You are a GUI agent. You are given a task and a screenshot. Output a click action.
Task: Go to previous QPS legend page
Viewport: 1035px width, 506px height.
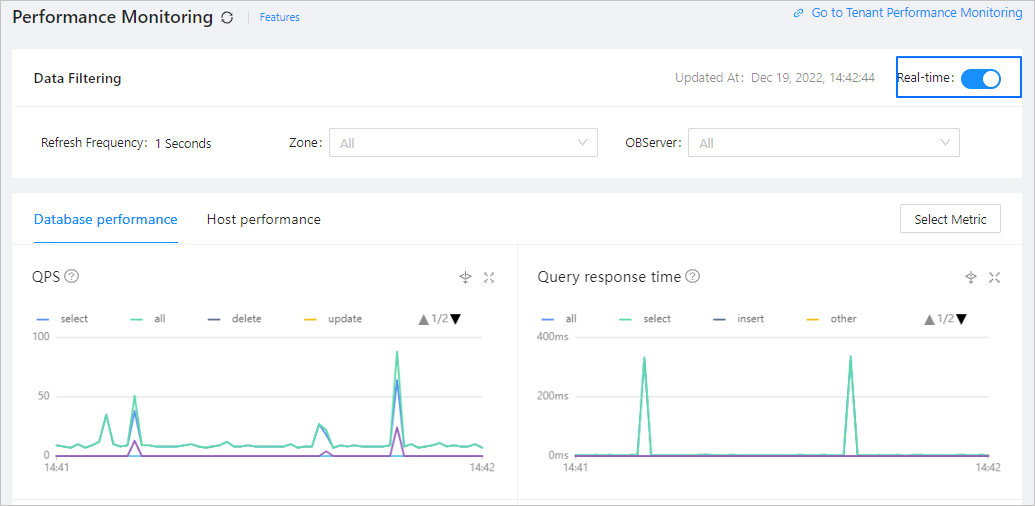(423, 319)
